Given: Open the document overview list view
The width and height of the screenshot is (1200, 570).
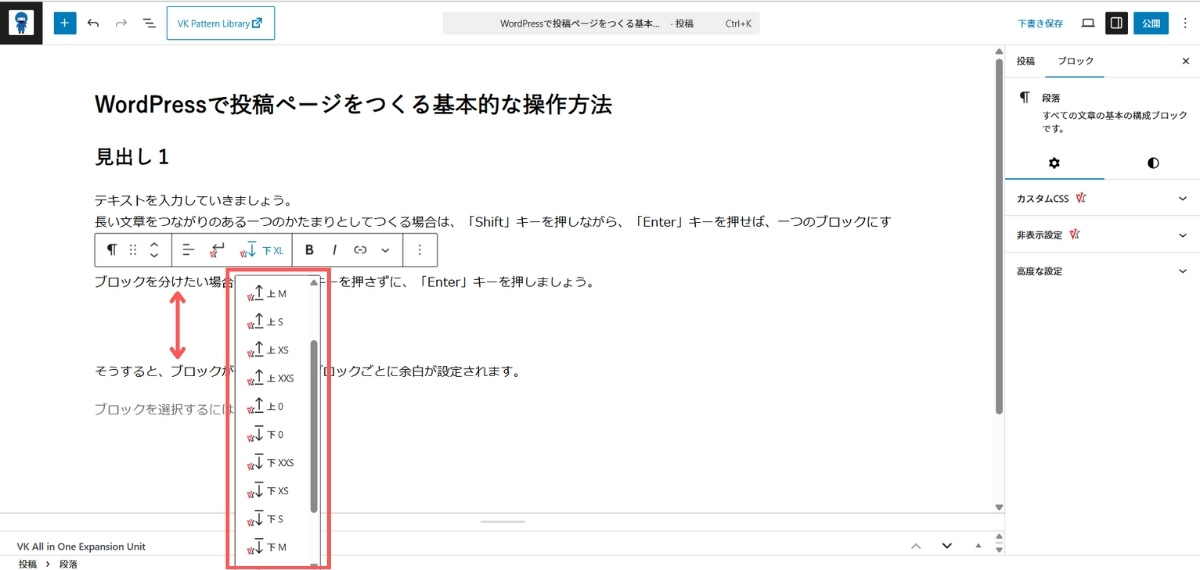Looking at the screenshot, I should (149, 22).
